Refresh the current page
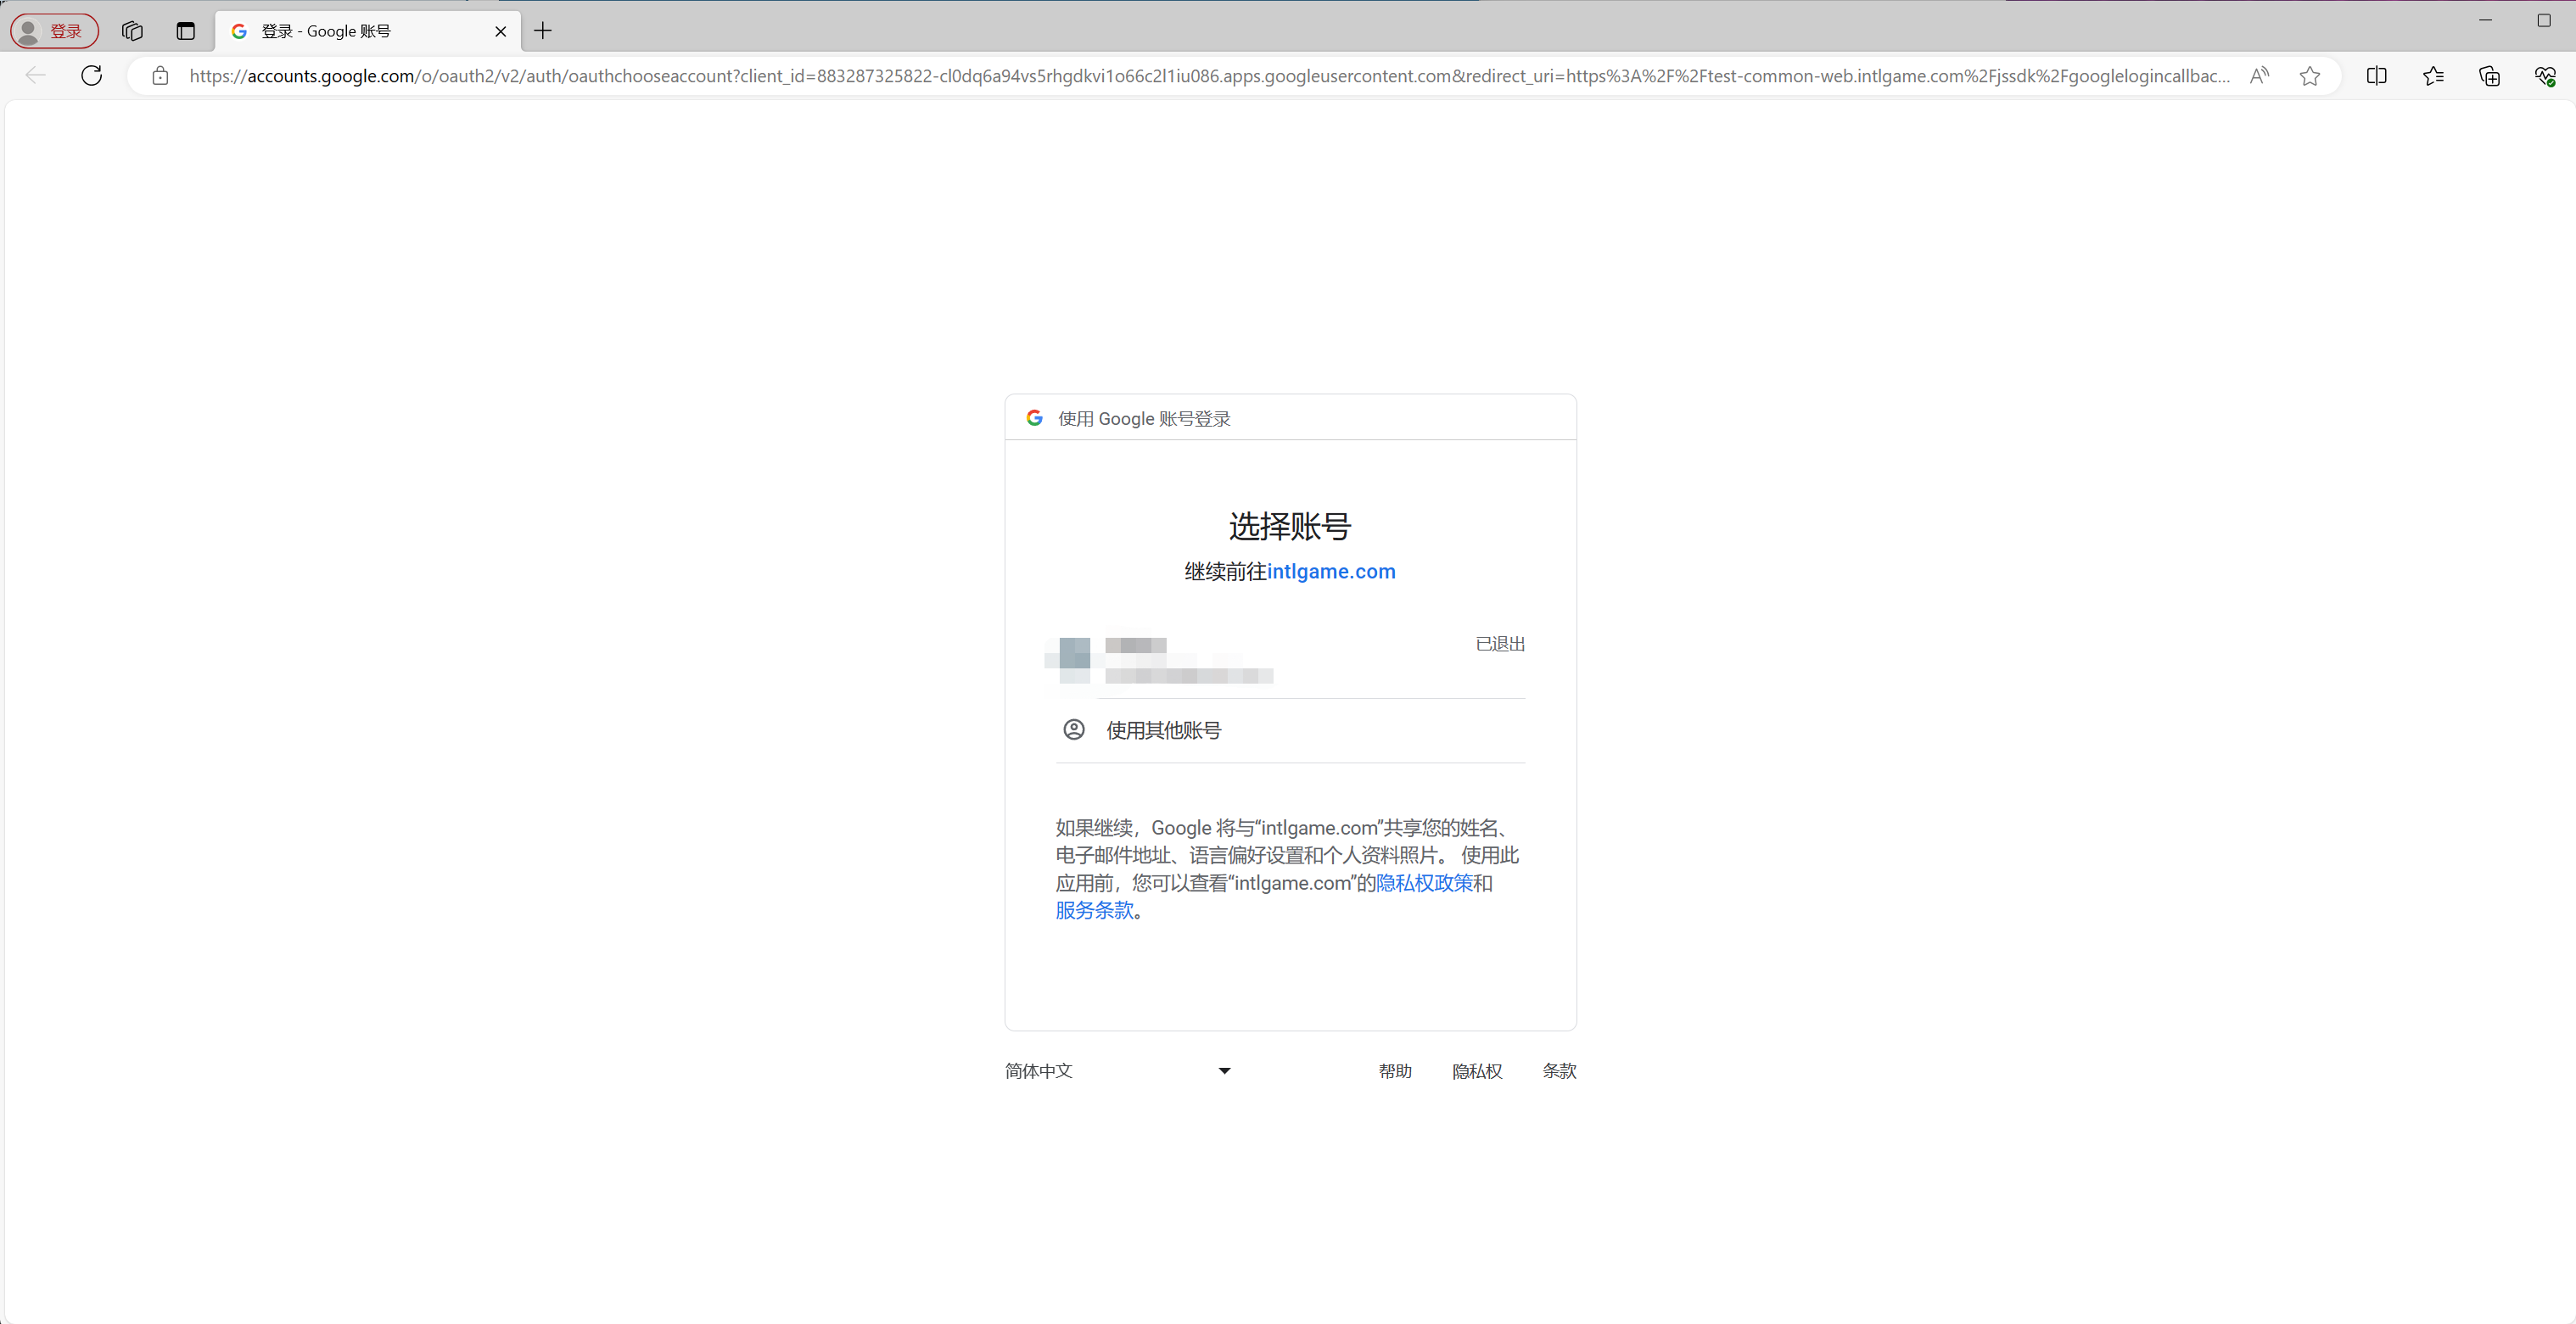Viewport: 2576px width, 1324px height. (91, 75)
